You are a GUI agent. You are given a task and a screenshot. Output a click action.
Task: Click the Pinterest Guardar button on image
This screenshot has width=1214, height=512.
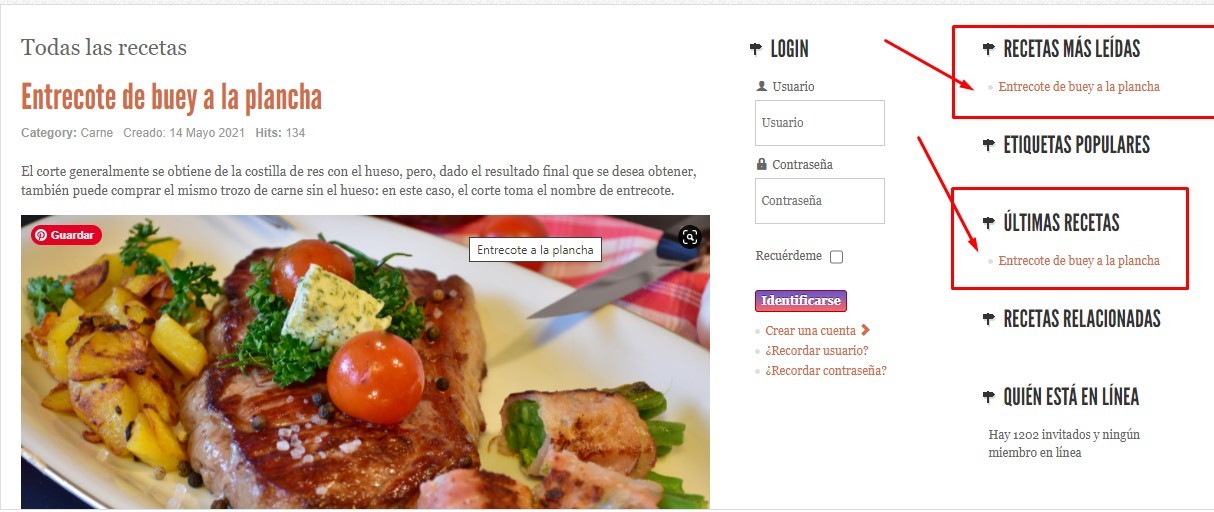[67, 235]
